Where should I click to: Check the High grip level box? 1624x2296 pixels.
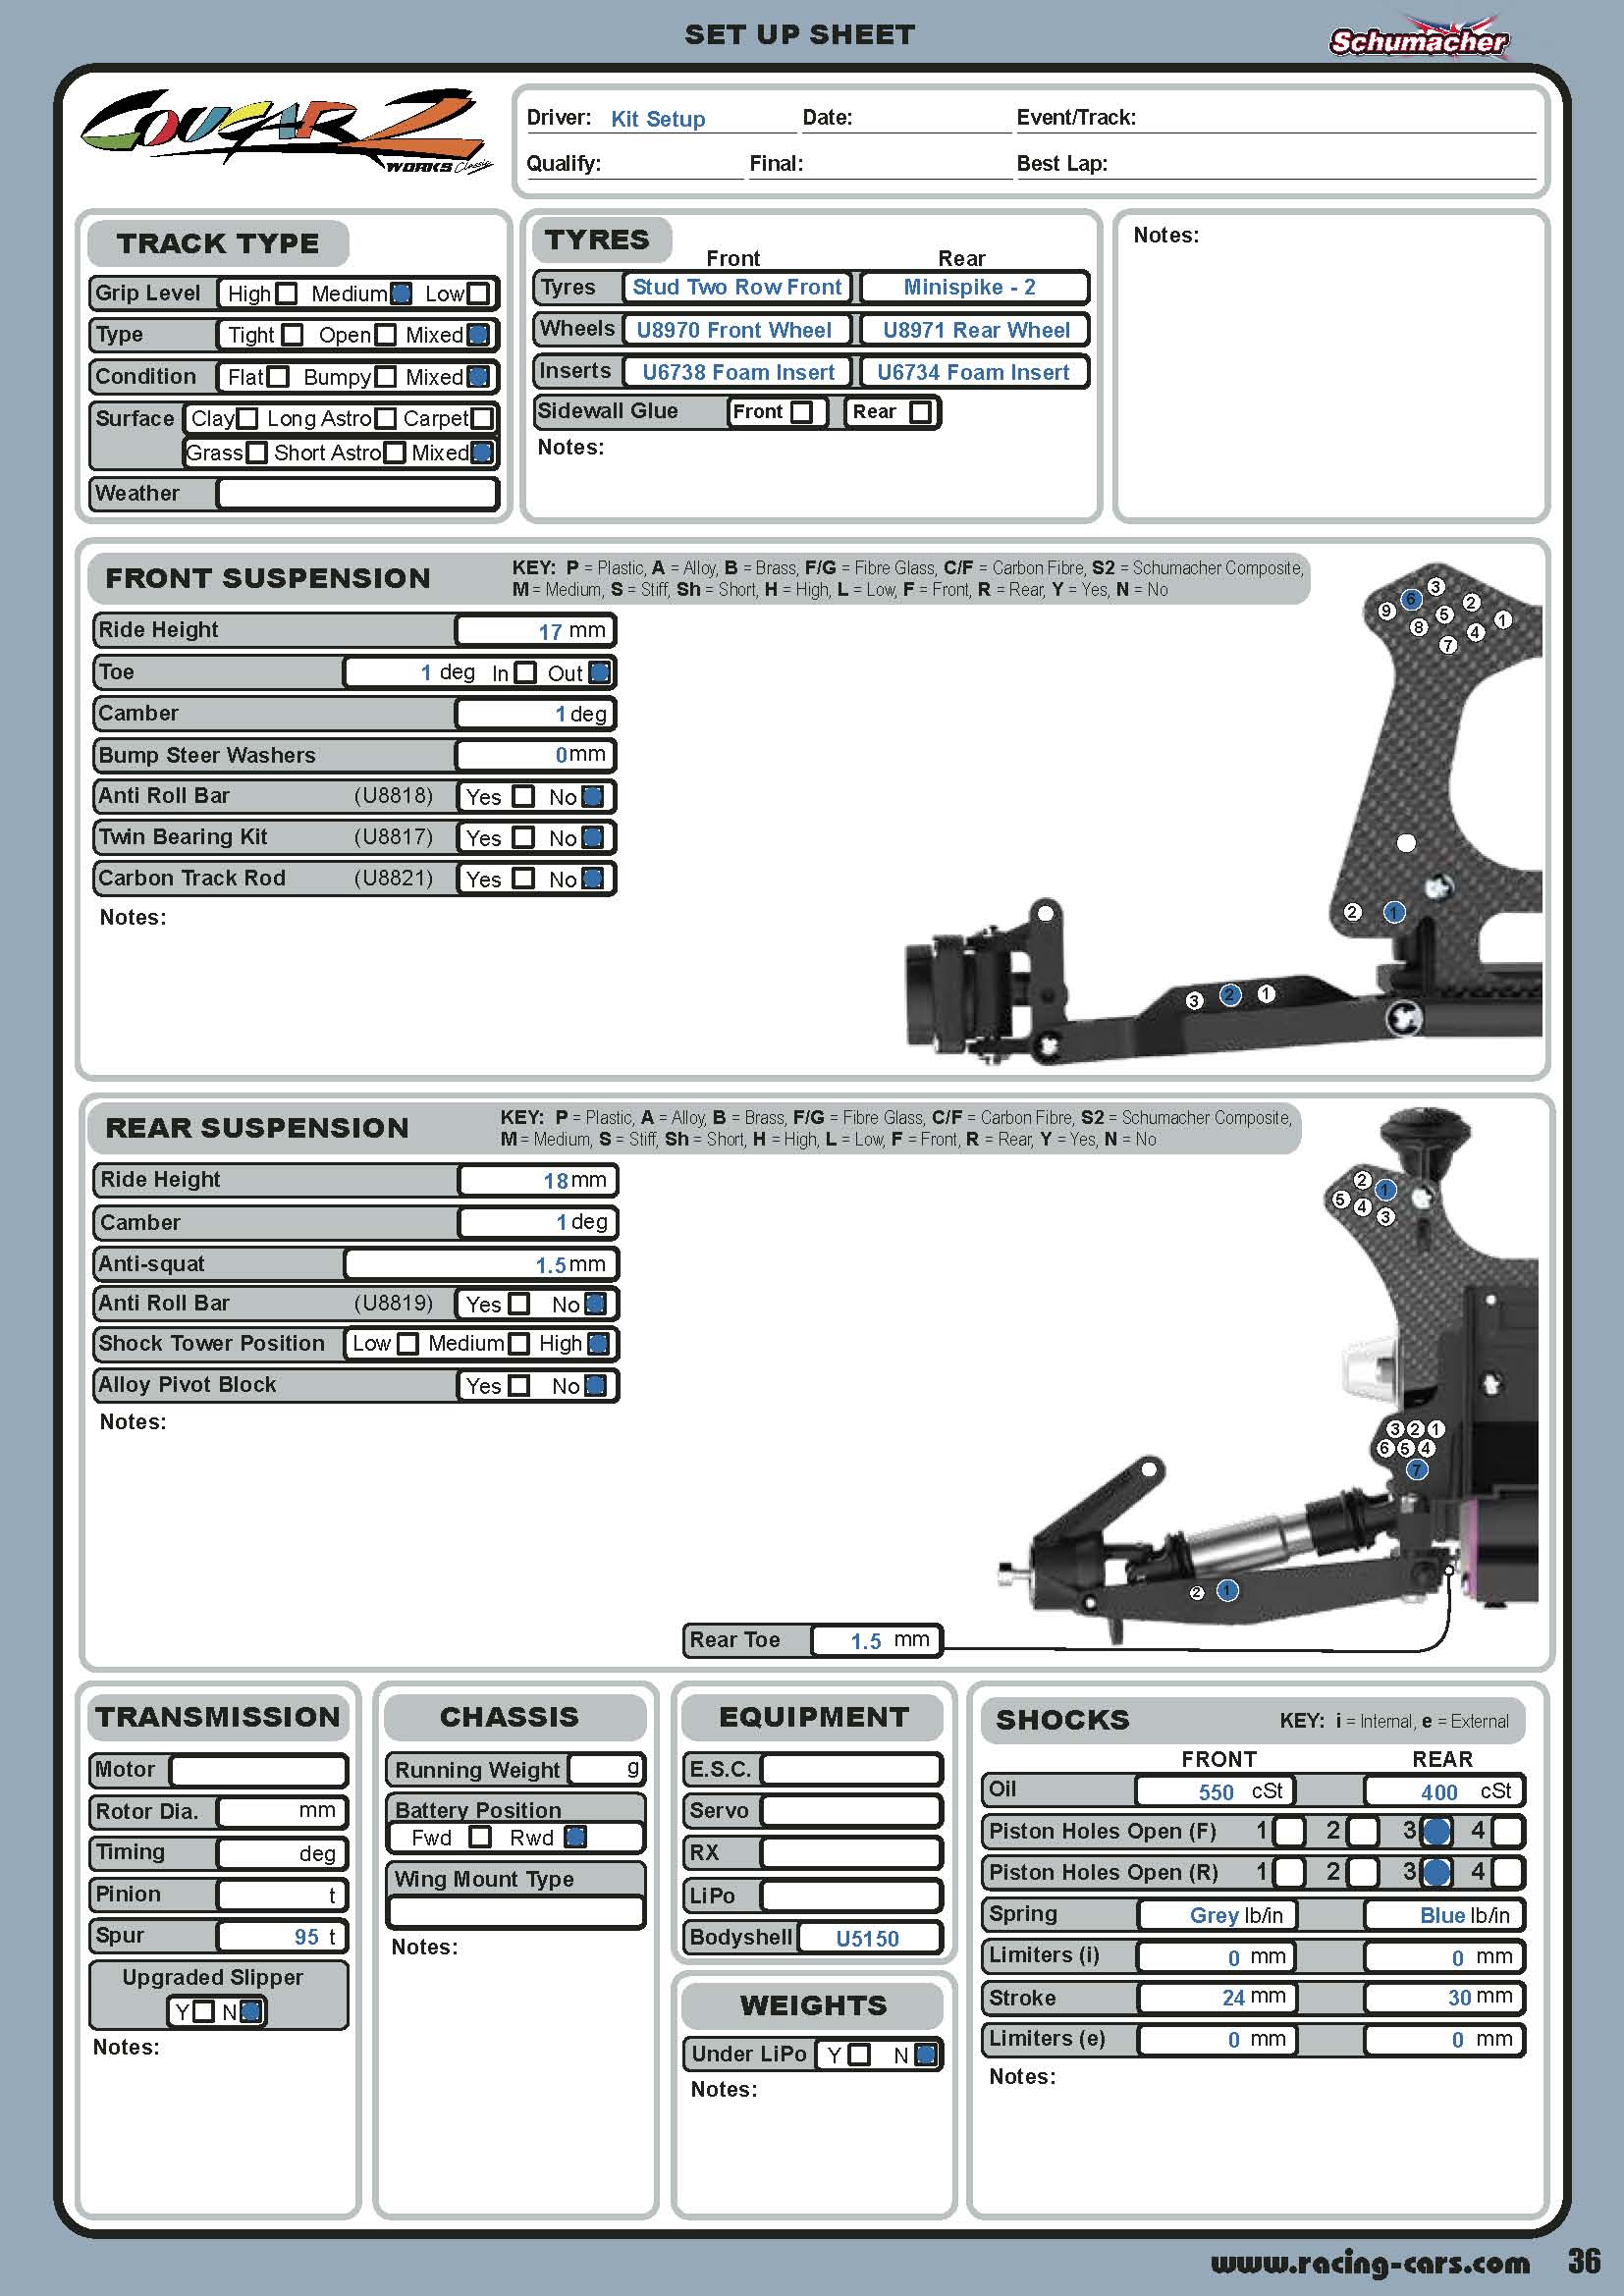pos(287,294)
